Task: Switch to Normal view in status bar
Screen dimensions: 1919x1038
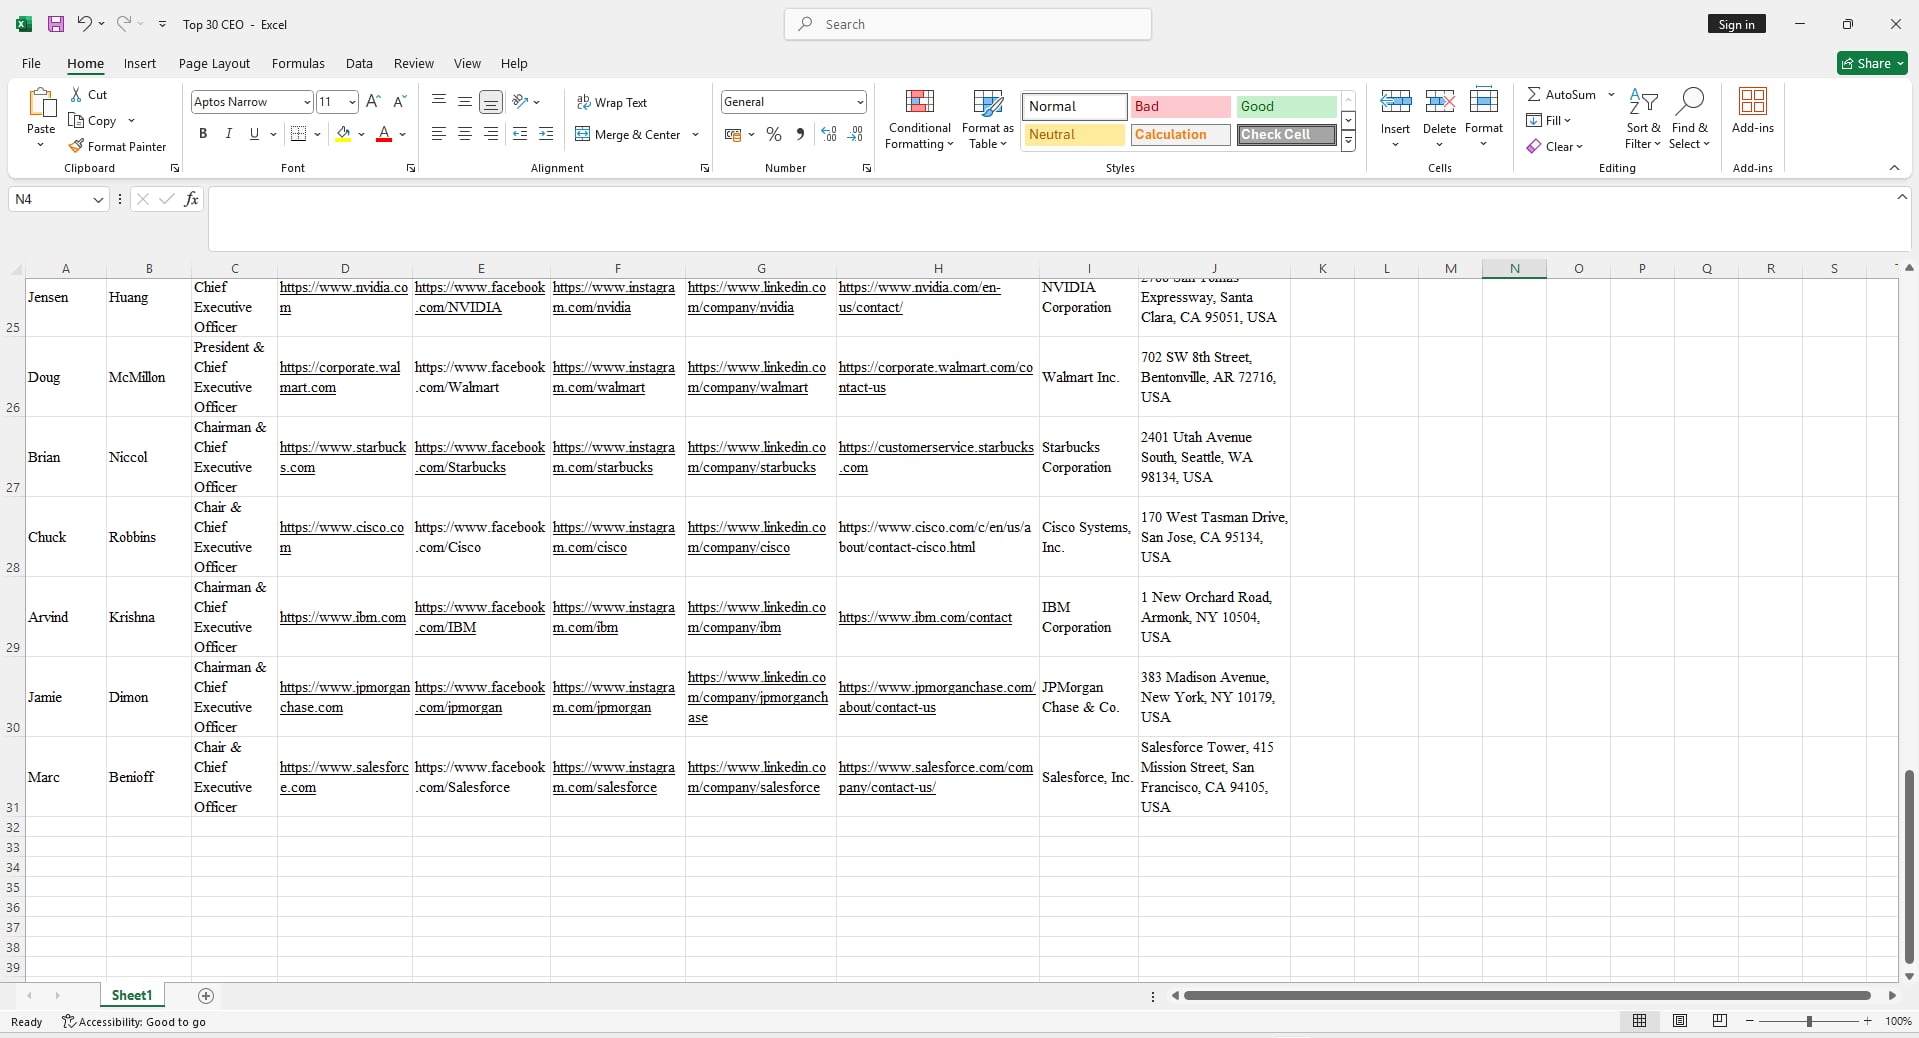Action: [1639, 1021]
